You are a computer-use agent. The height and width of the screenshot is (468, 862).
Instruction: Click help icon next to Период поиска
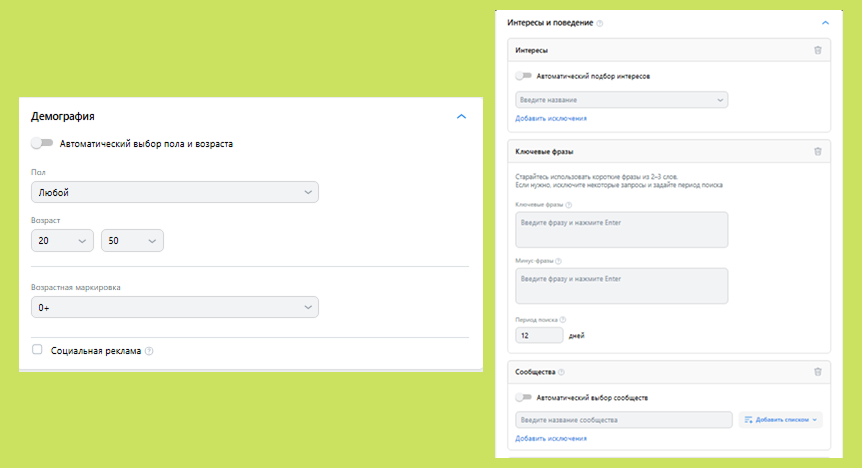click(564, 320)
